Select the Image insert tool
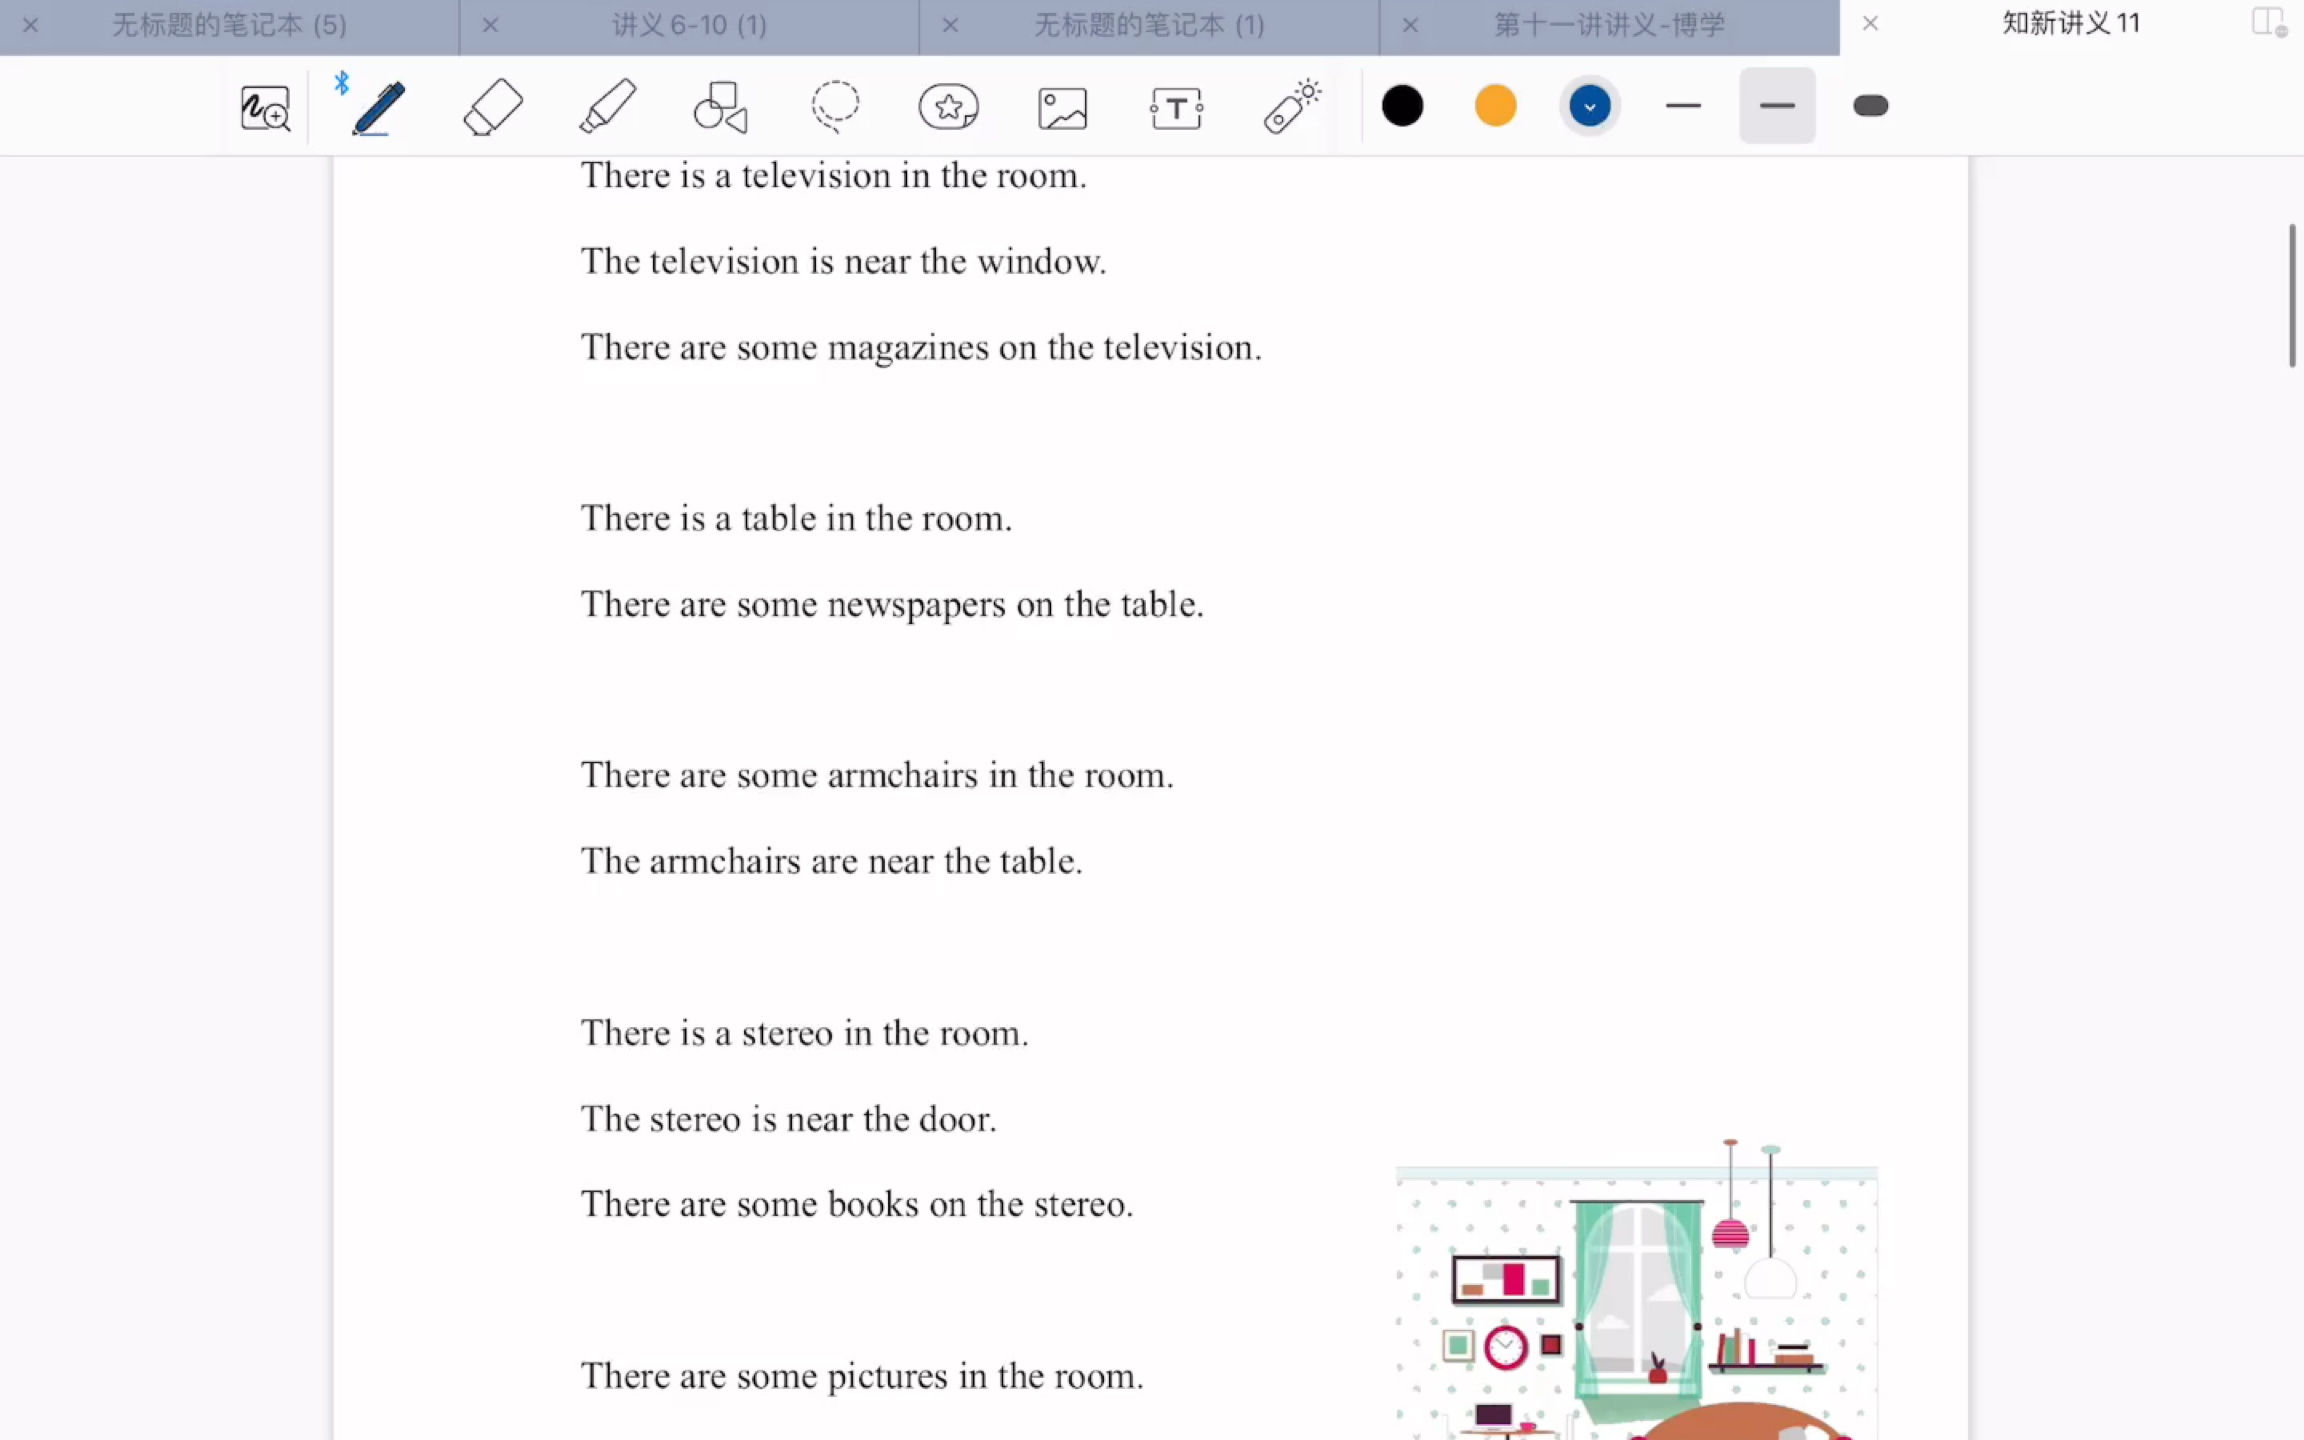 pos(1062,108)
